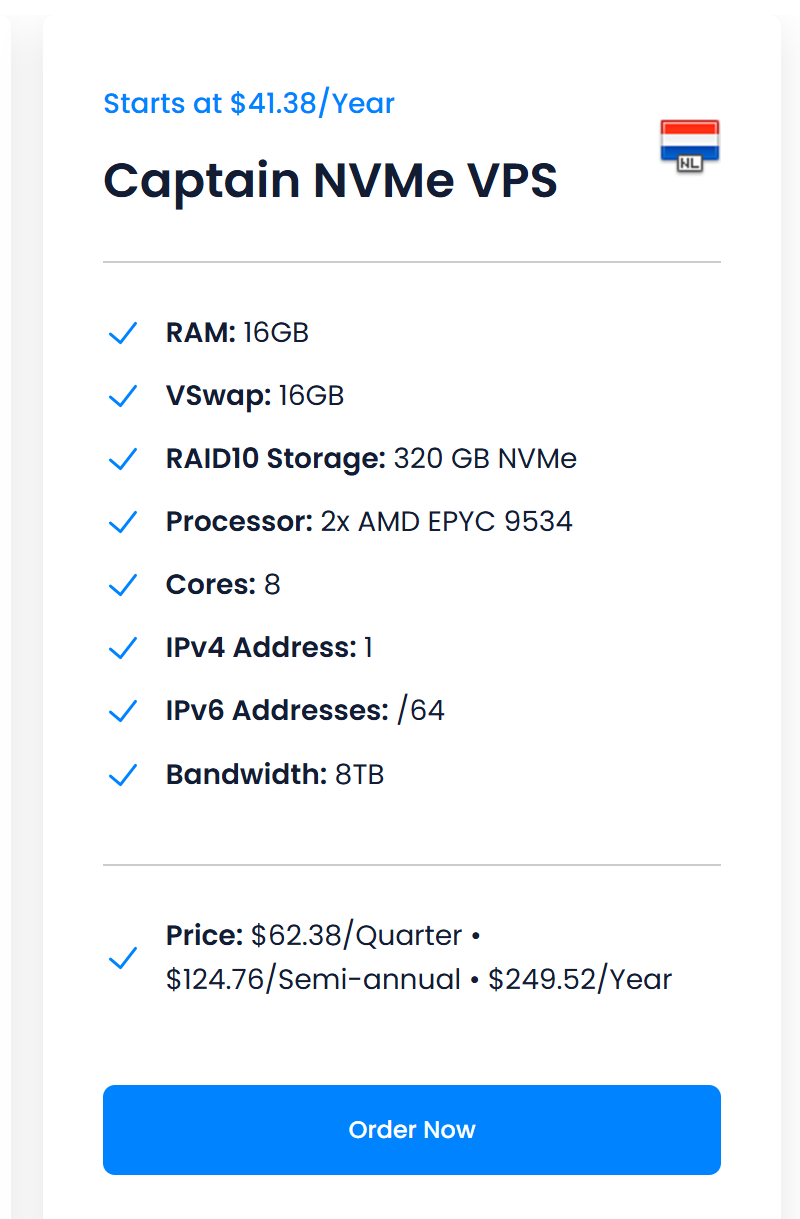
Task: Click the RAM: 16GB specification
Action: [237, 333]
